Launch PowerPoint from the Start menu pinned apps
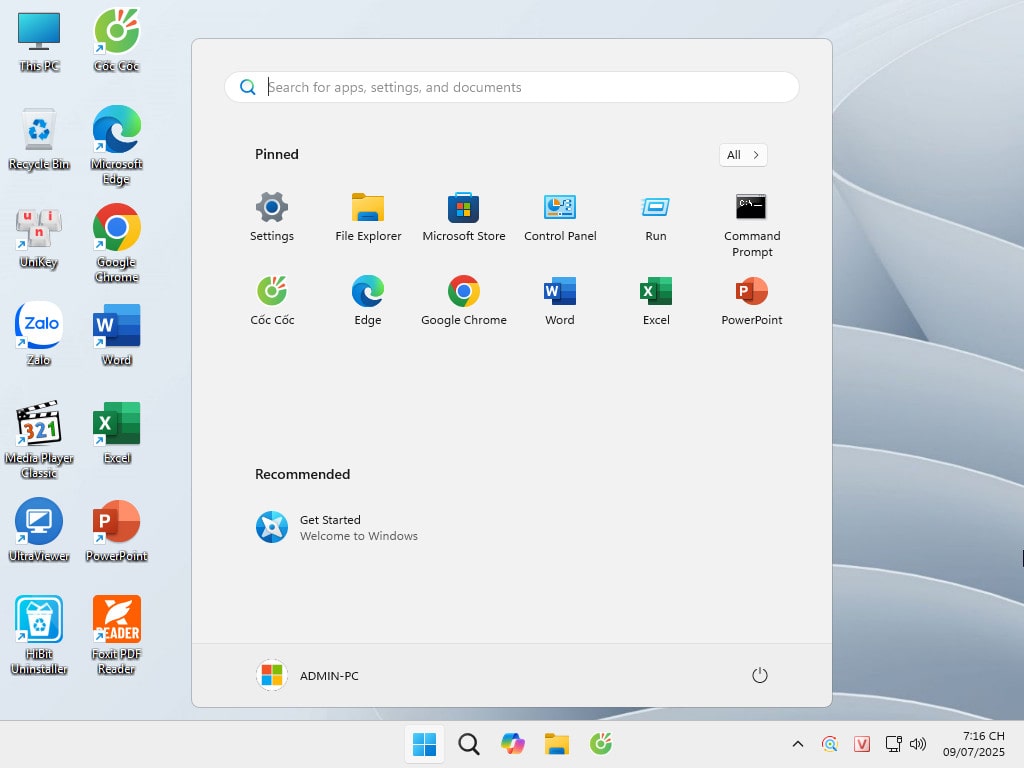Image resolution: width=1024 pixels, height=768 pixels. 752,300
